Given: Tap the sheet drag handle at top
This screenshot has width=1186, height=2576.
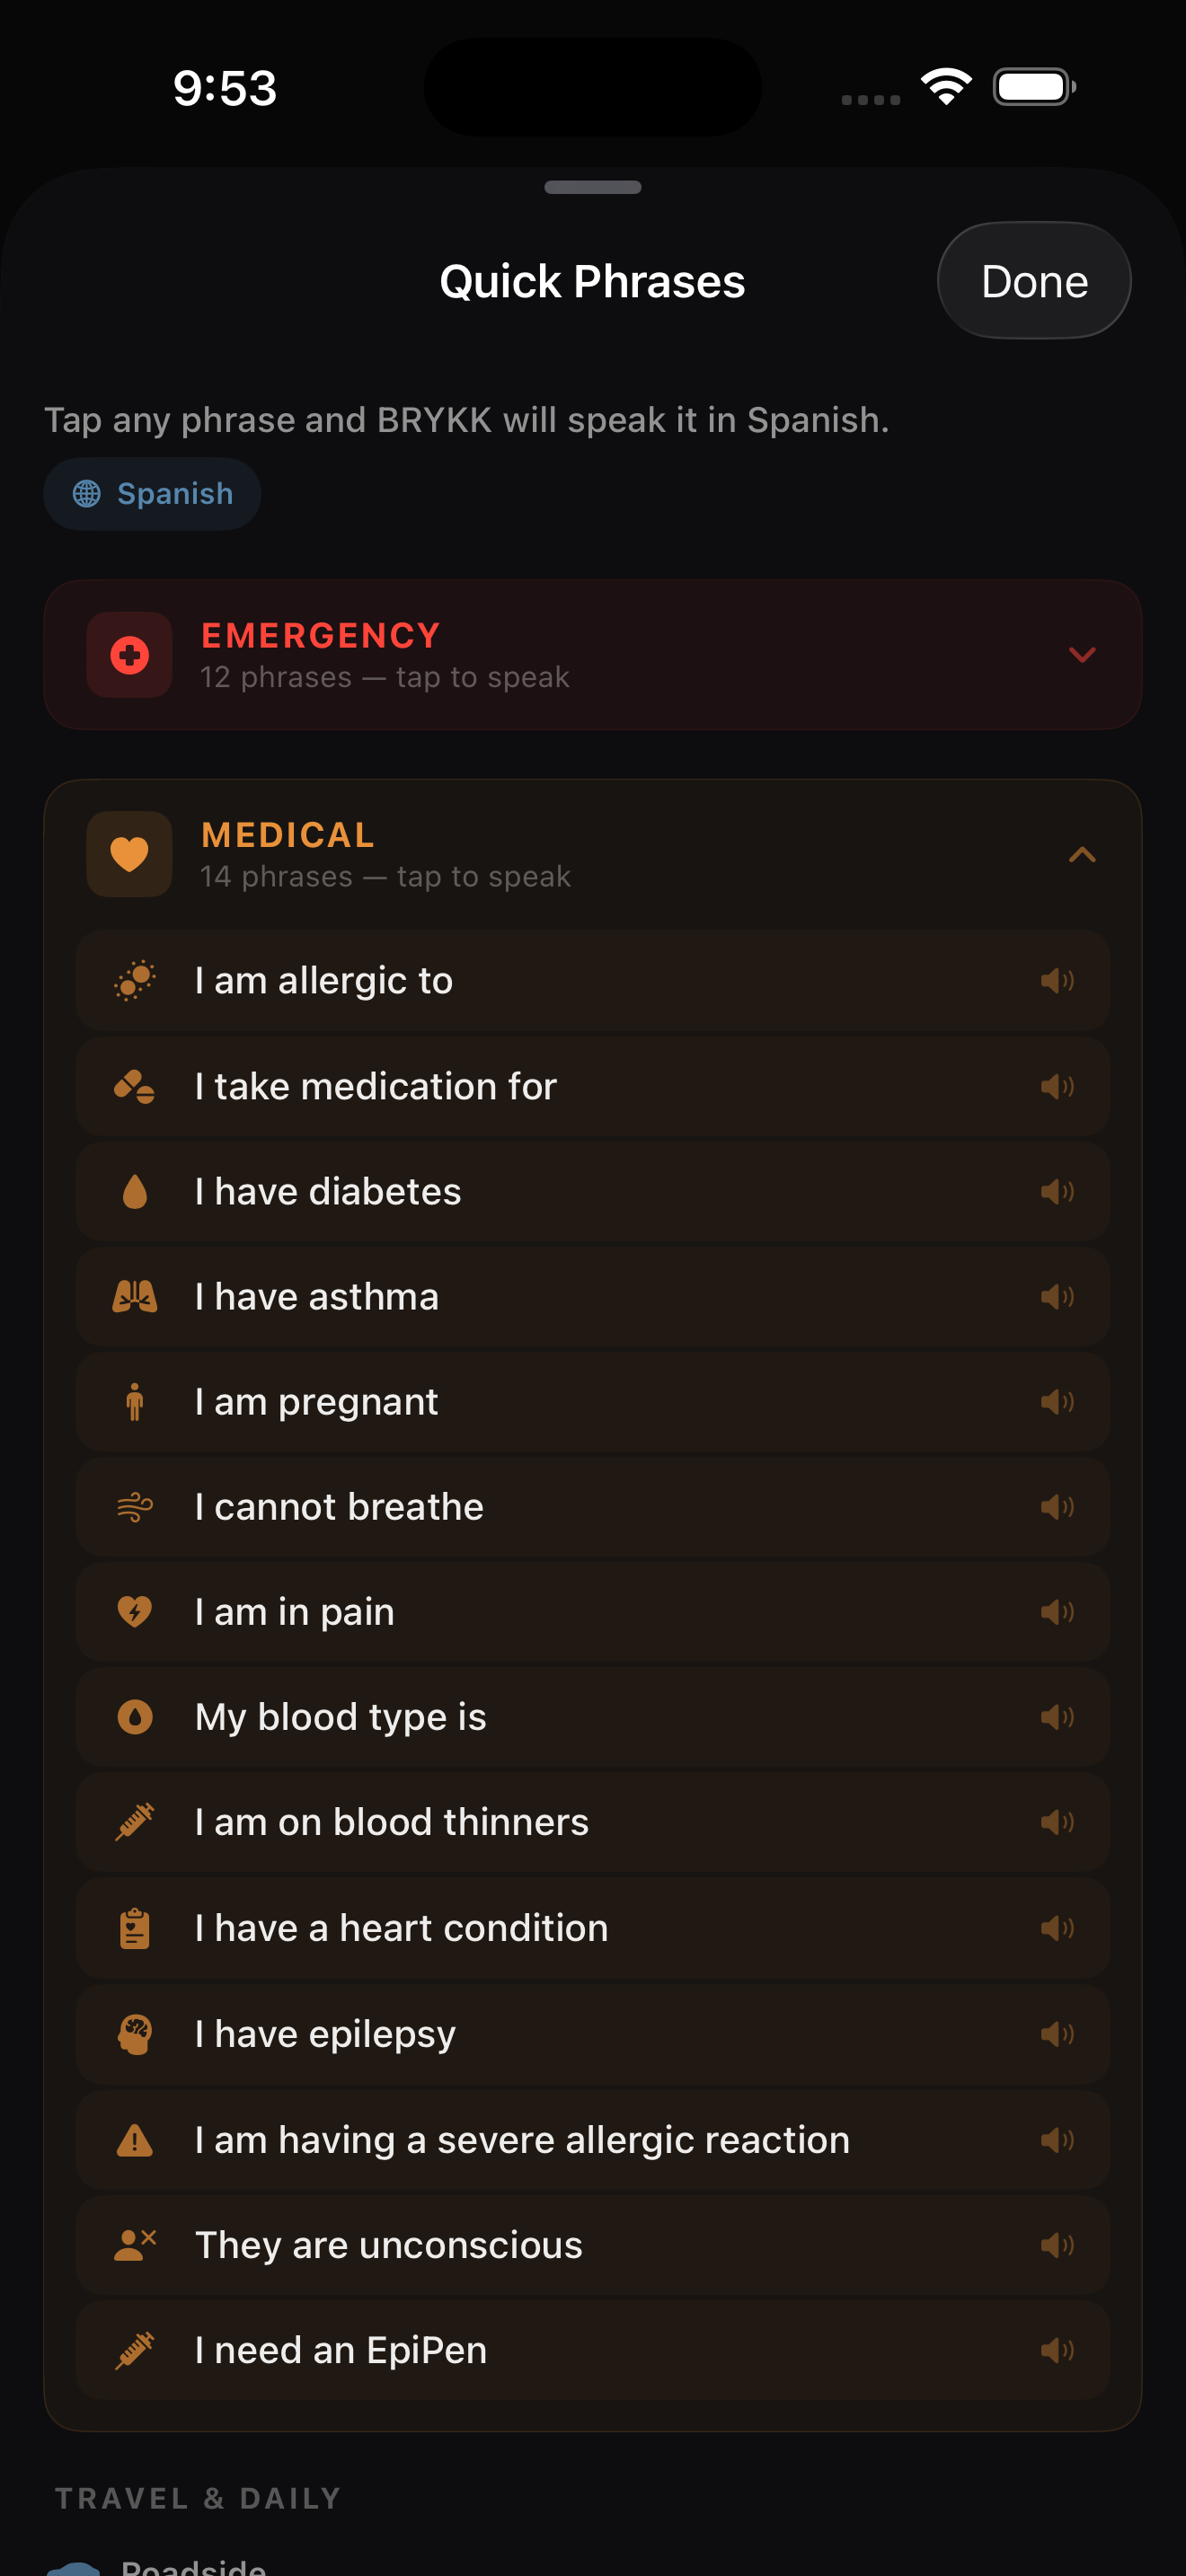Looking at the screenshot, I should coord(592,187).
